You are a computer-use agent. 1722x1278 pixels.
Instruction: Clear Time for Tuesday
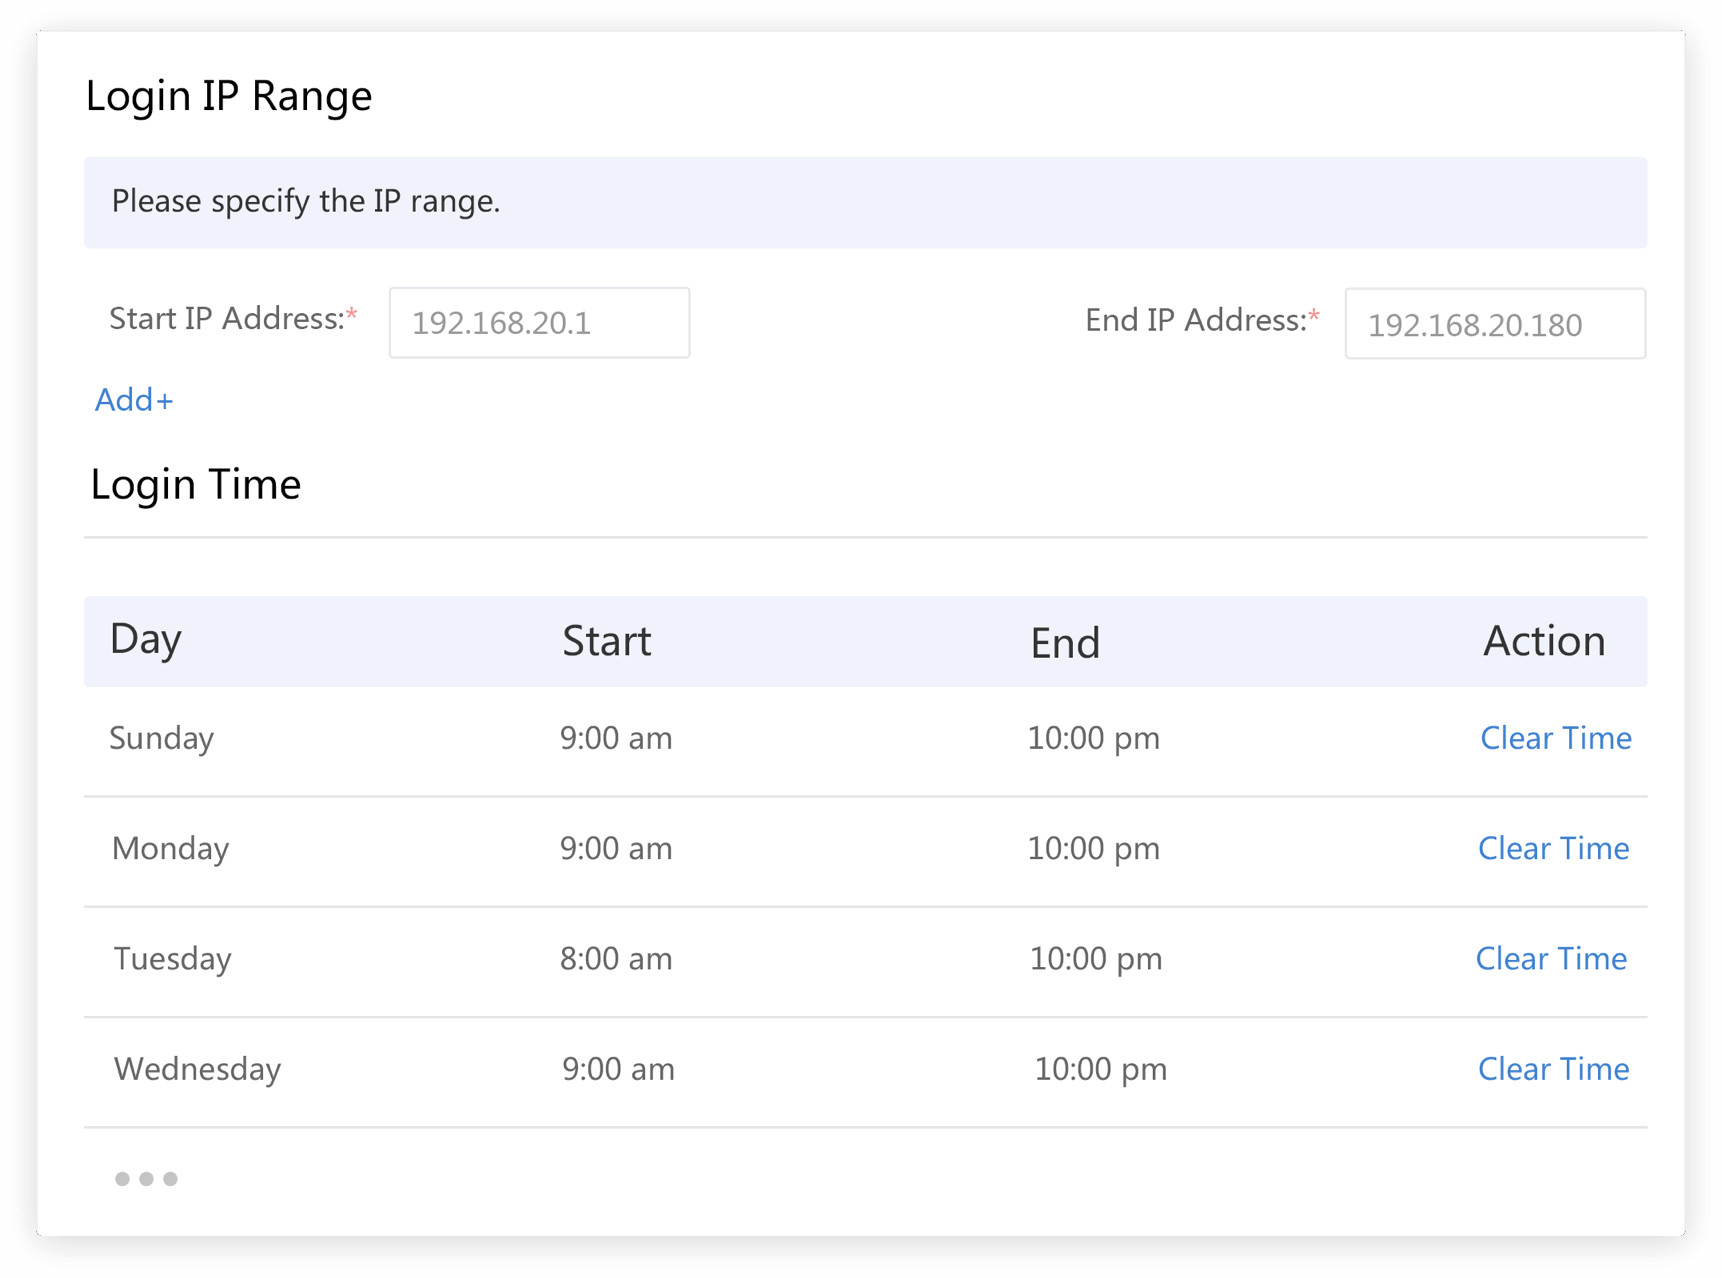[1551, 958]
